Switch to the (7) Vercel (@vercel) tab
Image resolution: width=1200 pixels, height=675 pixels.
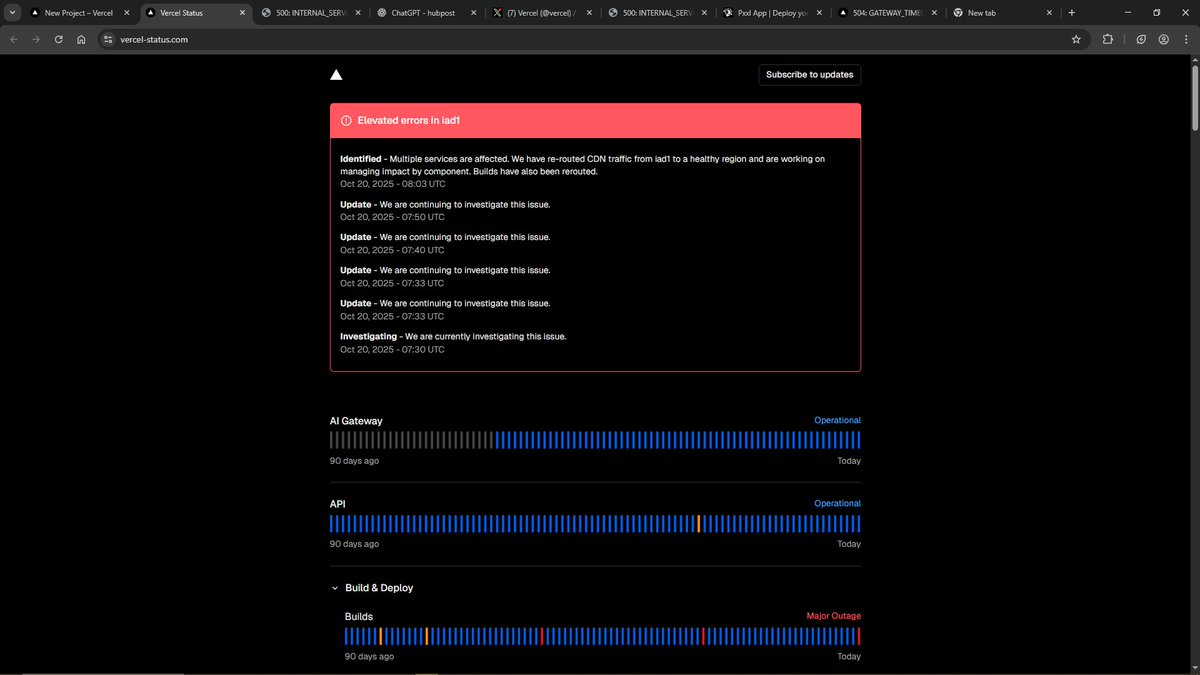click(541, 13)
